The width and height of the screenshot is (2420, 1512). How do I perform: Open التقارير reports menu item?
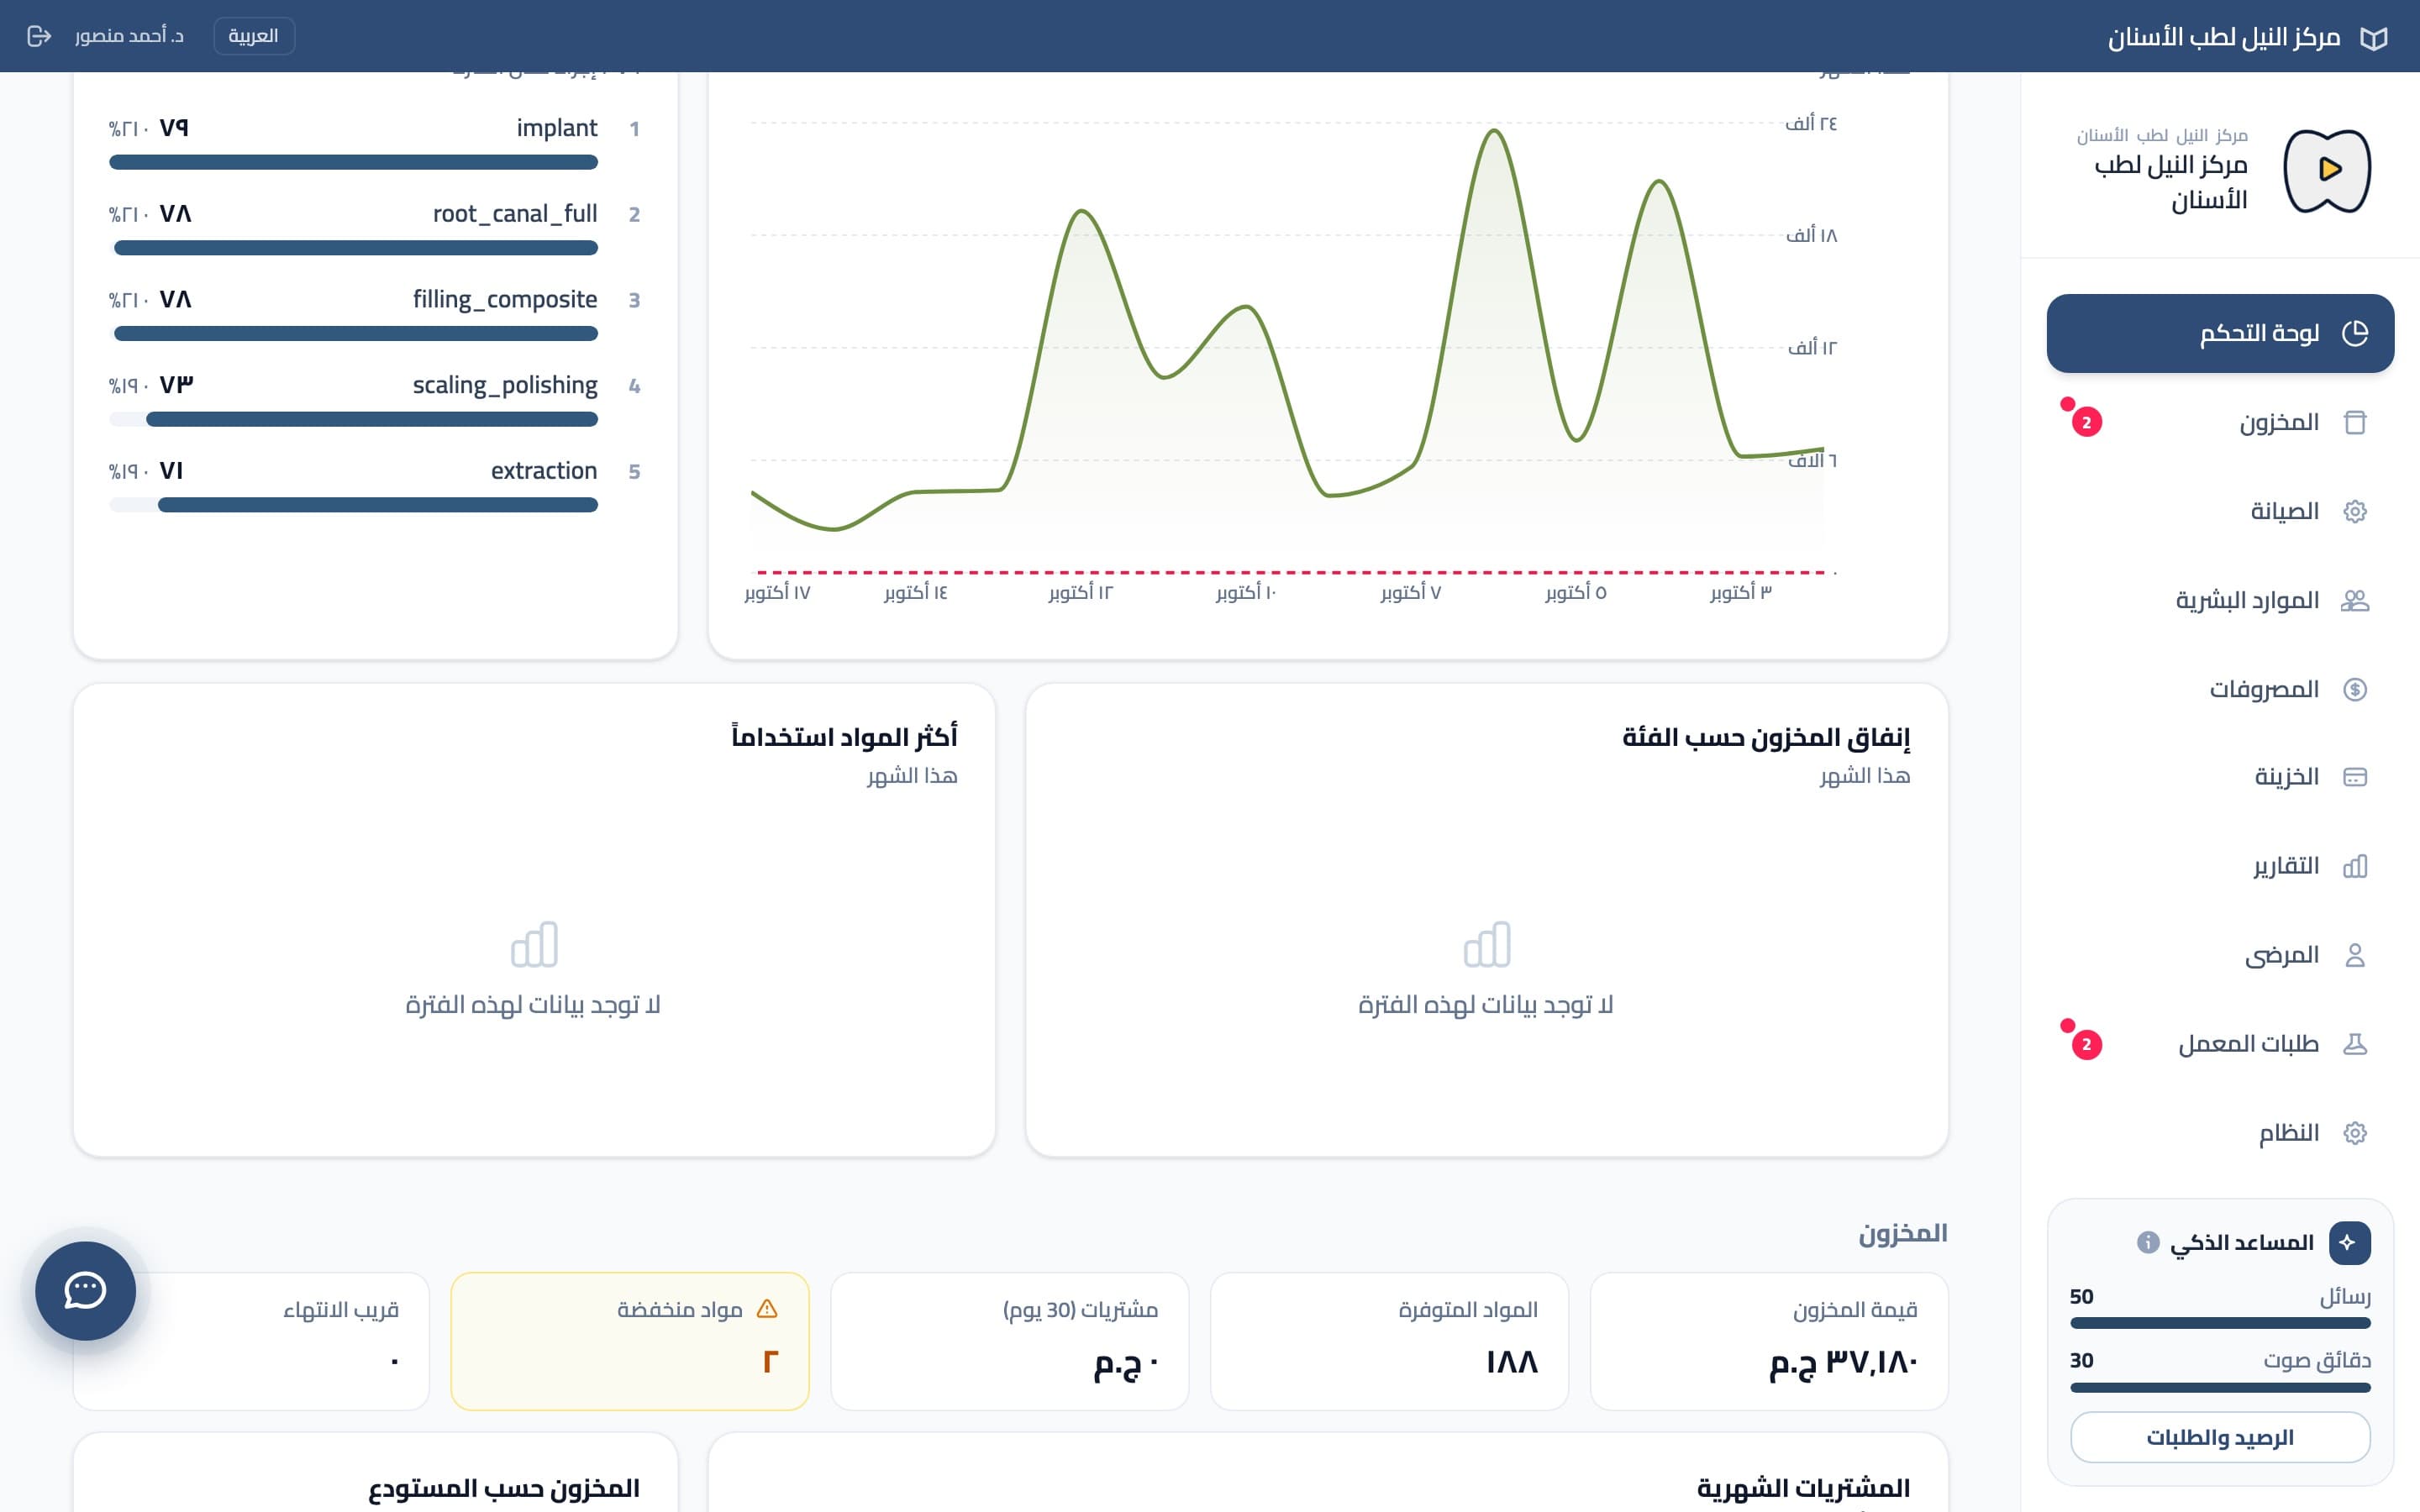coord(2220,866)
